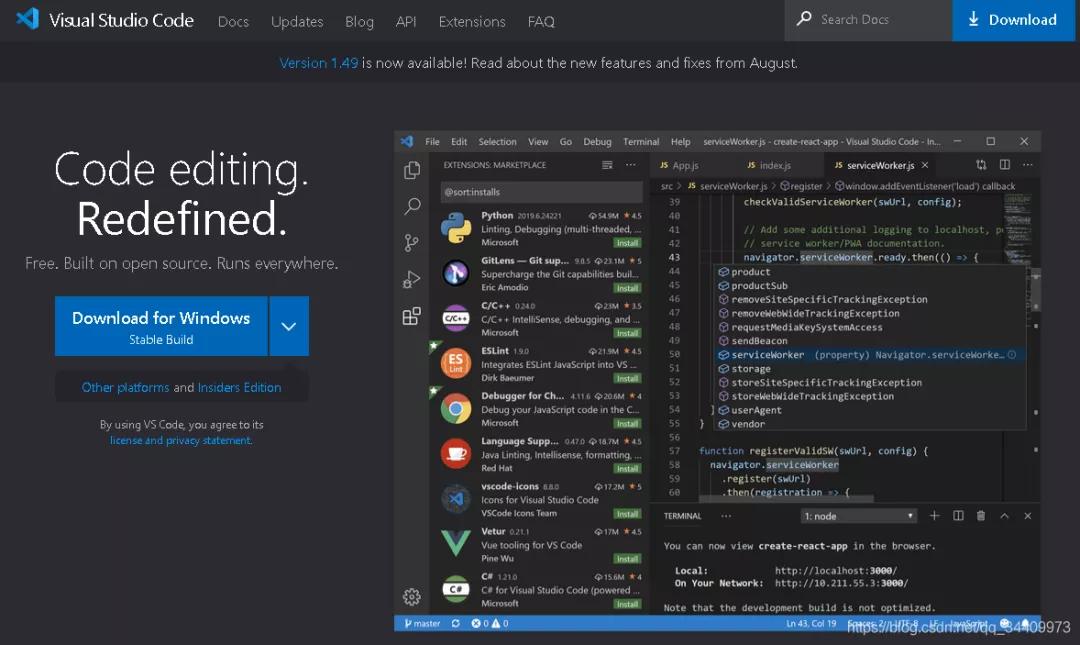Open the Manage gear icon
The image size is (1080, 645).
pos(412,597)
